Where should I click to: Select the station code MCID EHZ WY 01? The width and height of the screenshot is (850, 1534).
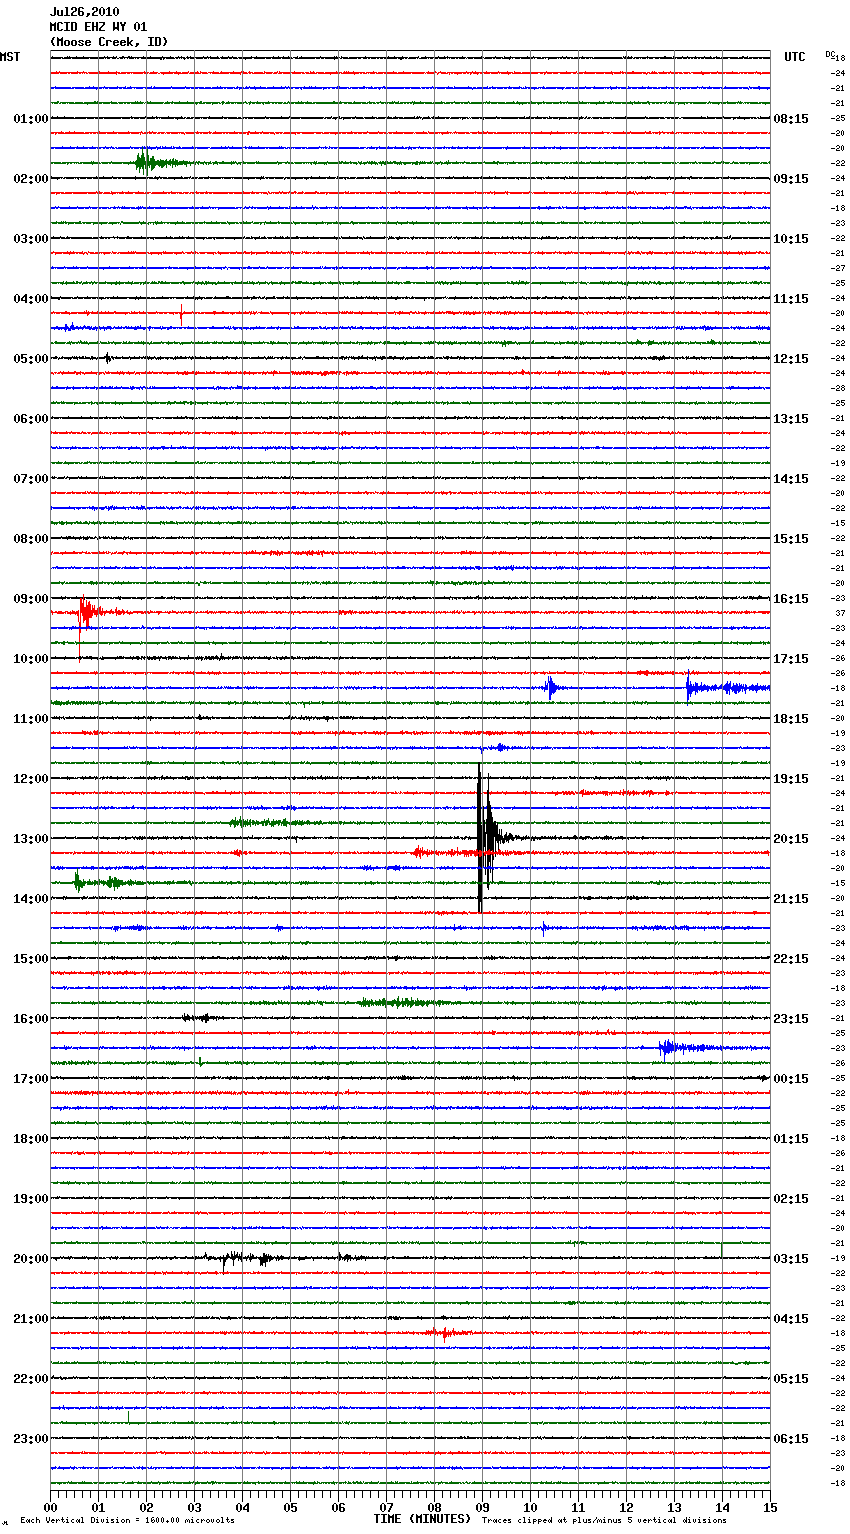pyautogui.click(x=98, y=27)
